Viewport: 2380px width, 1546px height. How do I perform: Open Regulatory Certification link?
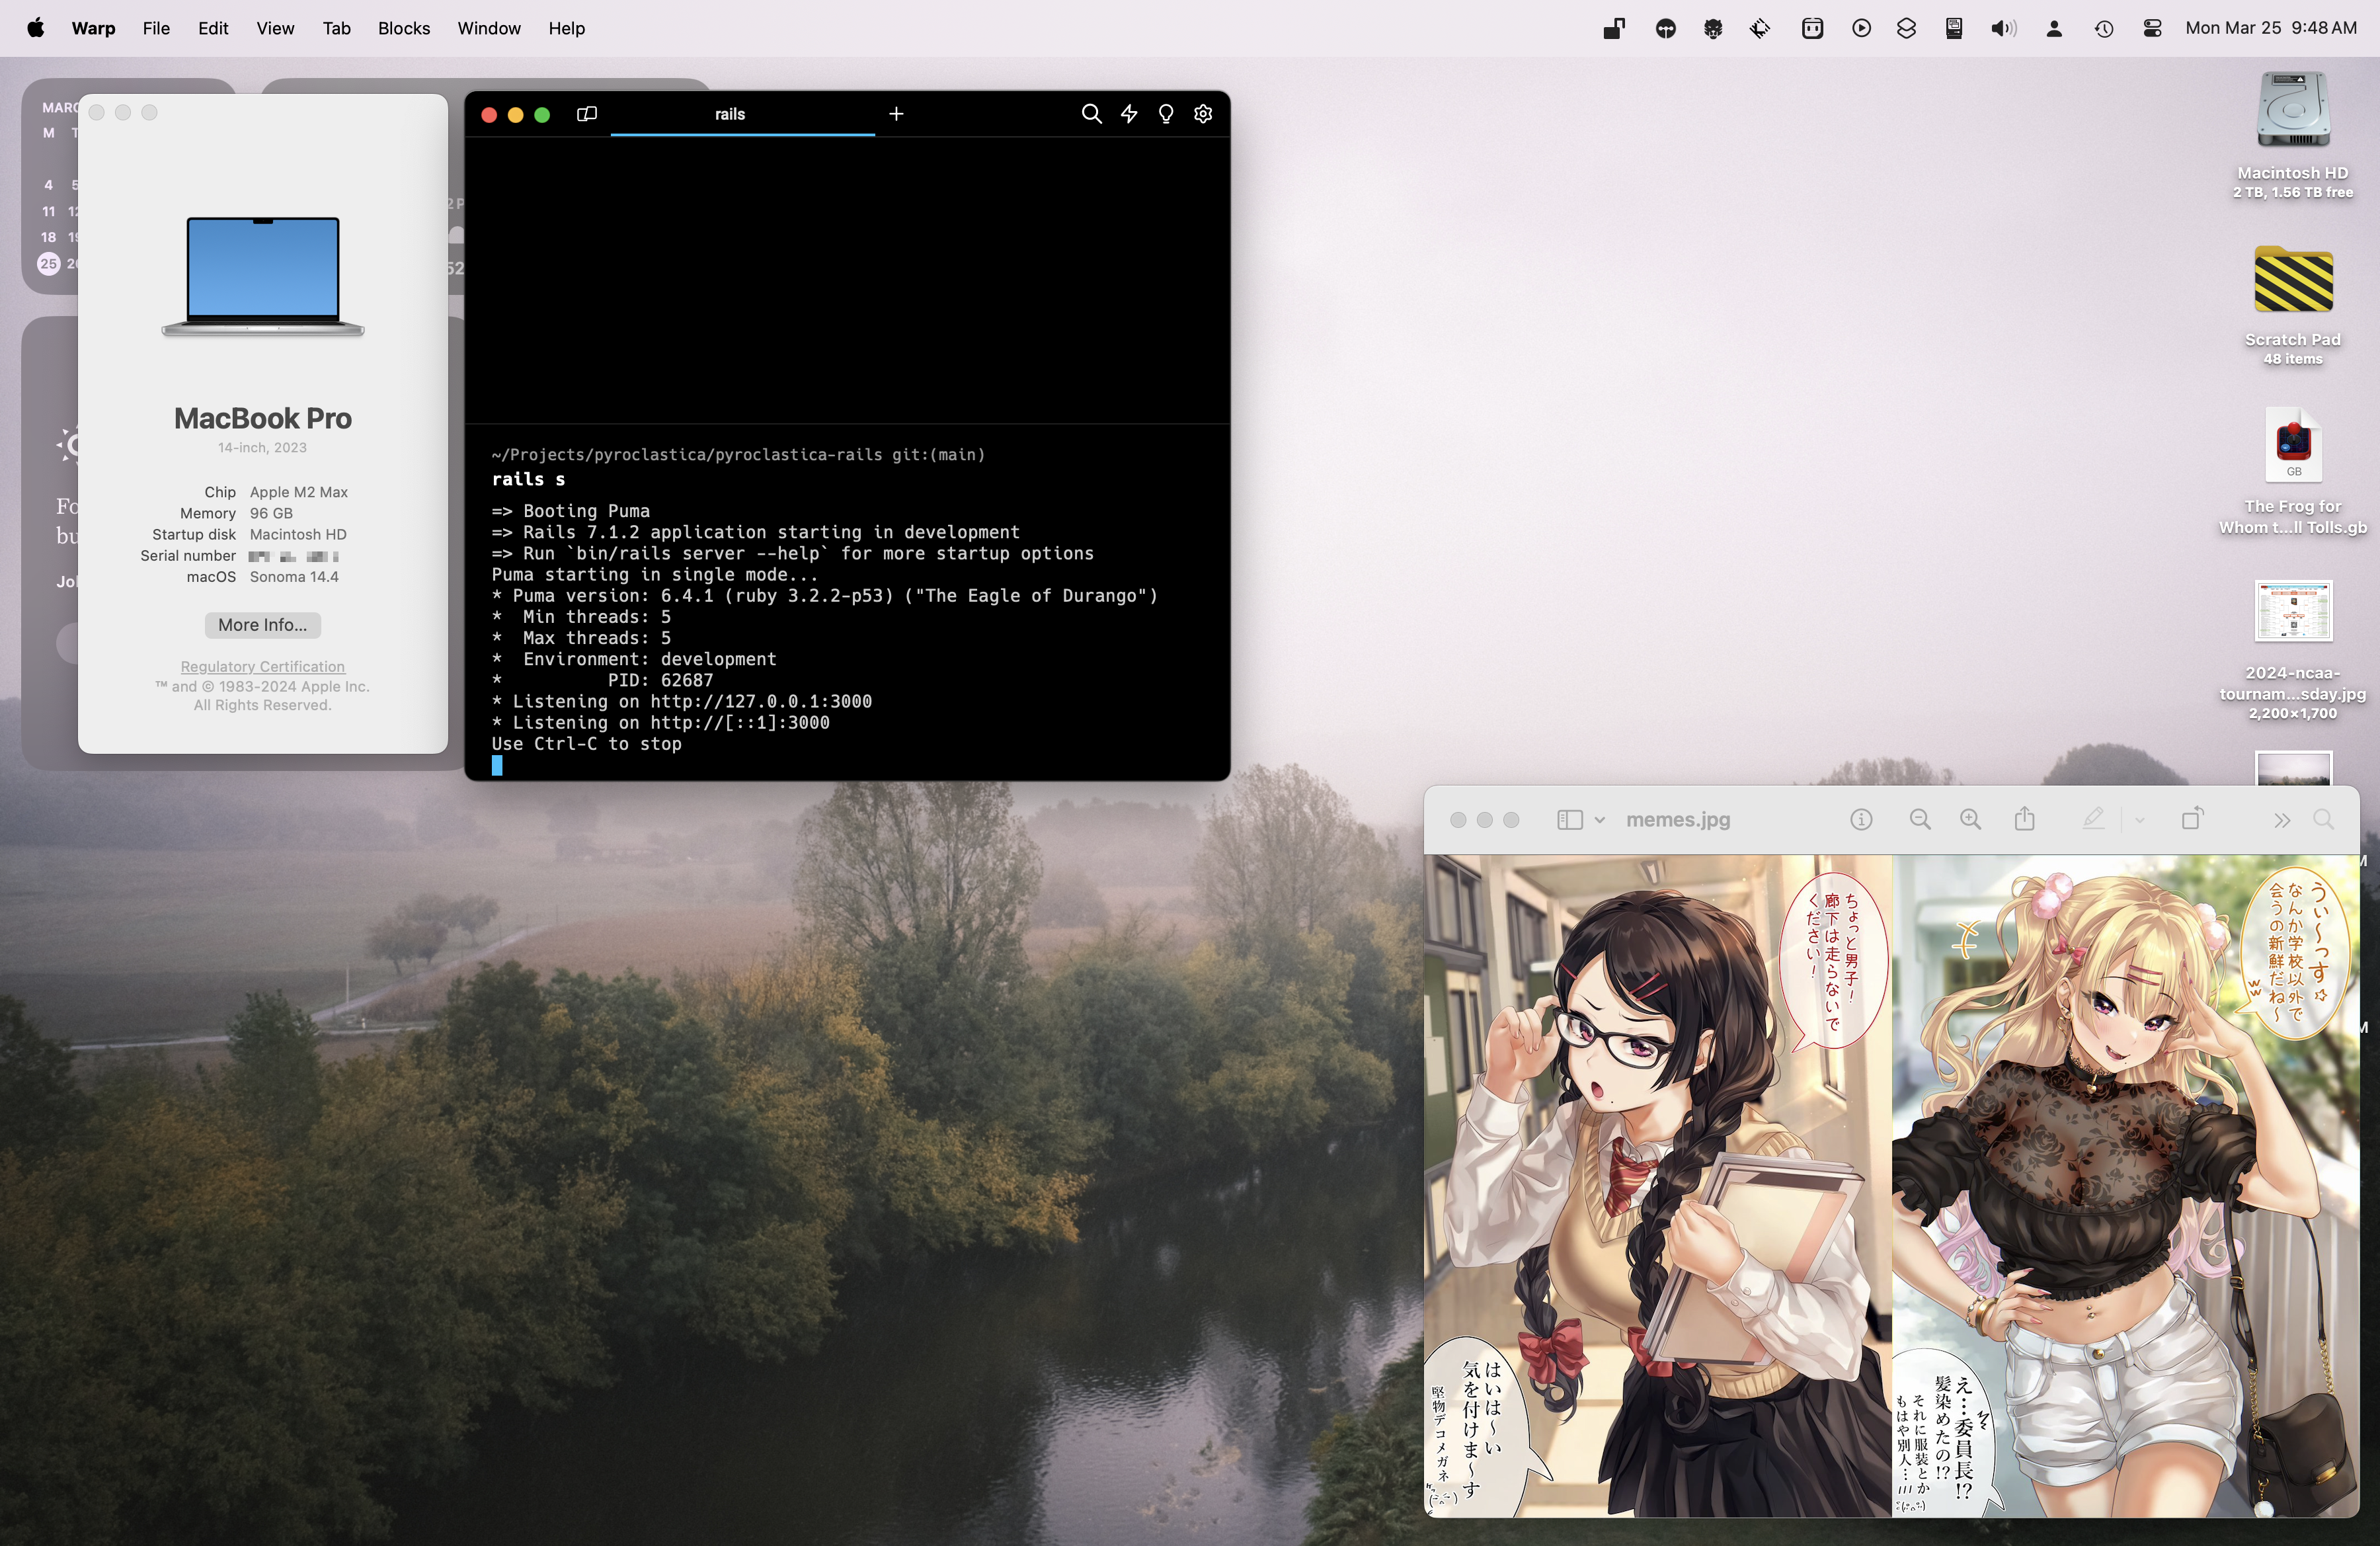[262, 667]
